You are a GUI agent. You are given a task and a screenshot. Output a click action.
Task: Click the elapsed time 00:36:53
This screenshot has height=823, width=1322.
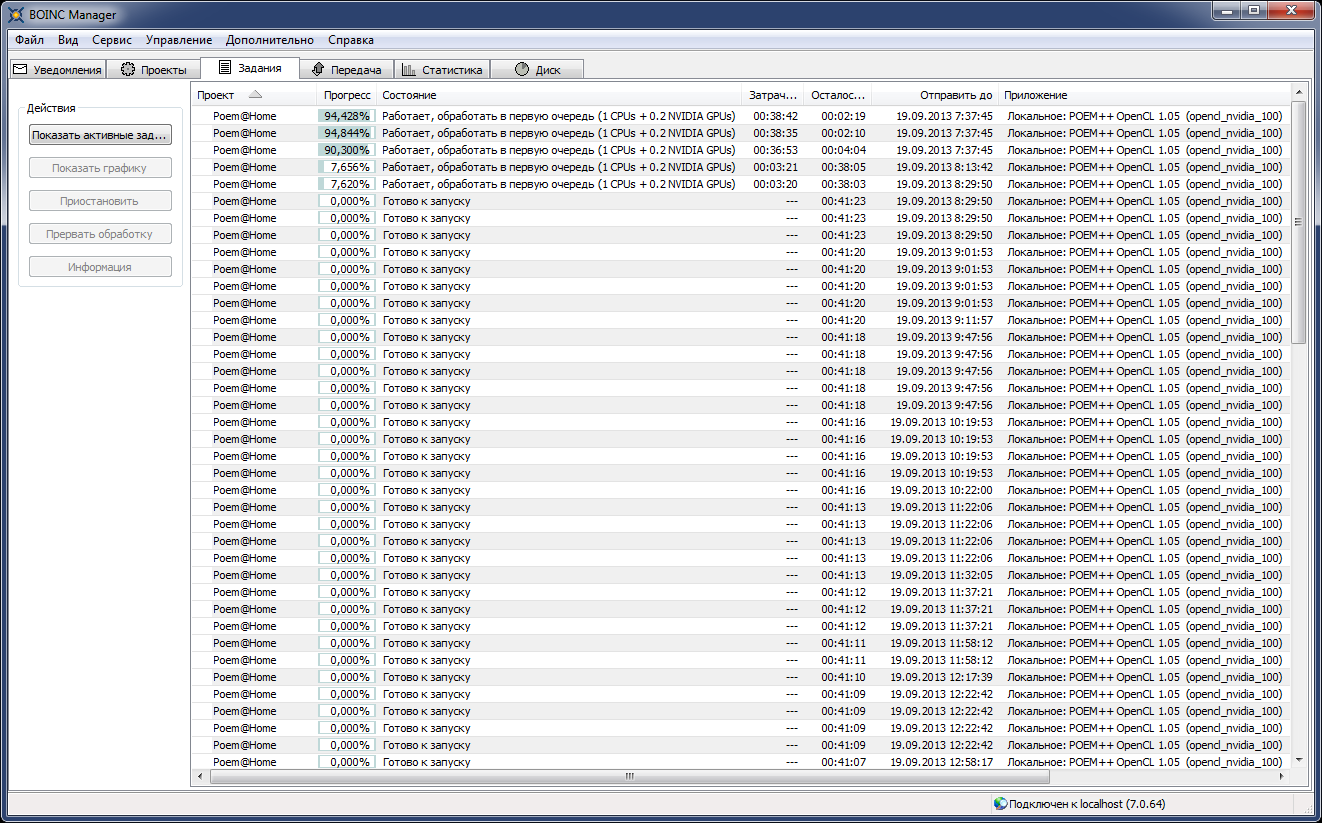pyautogui.click(x=775, y=150)
